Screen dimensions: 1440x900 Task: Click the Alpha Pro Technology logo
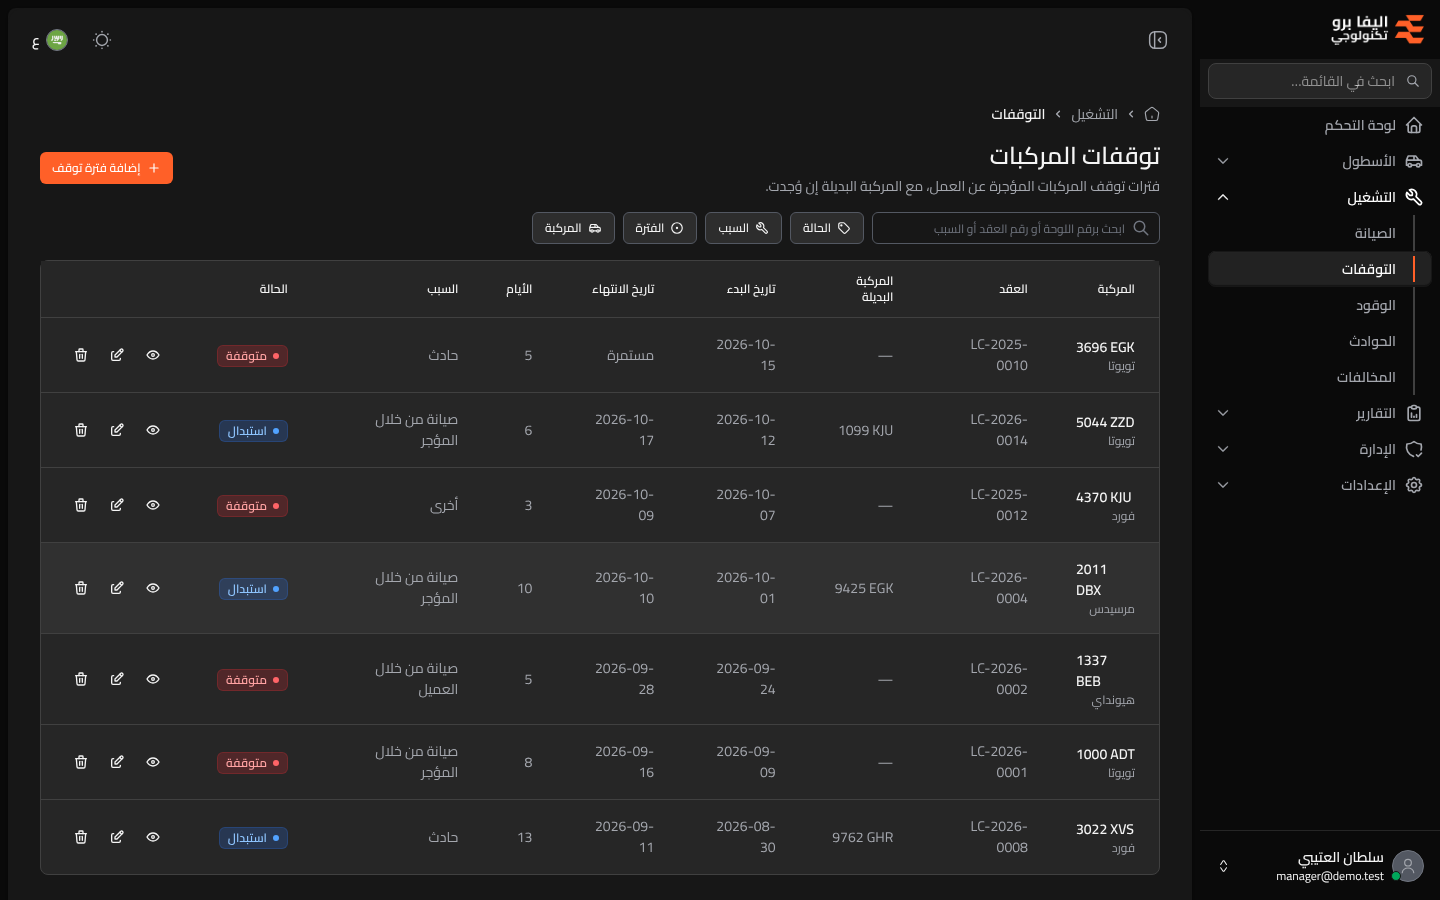1378,29
